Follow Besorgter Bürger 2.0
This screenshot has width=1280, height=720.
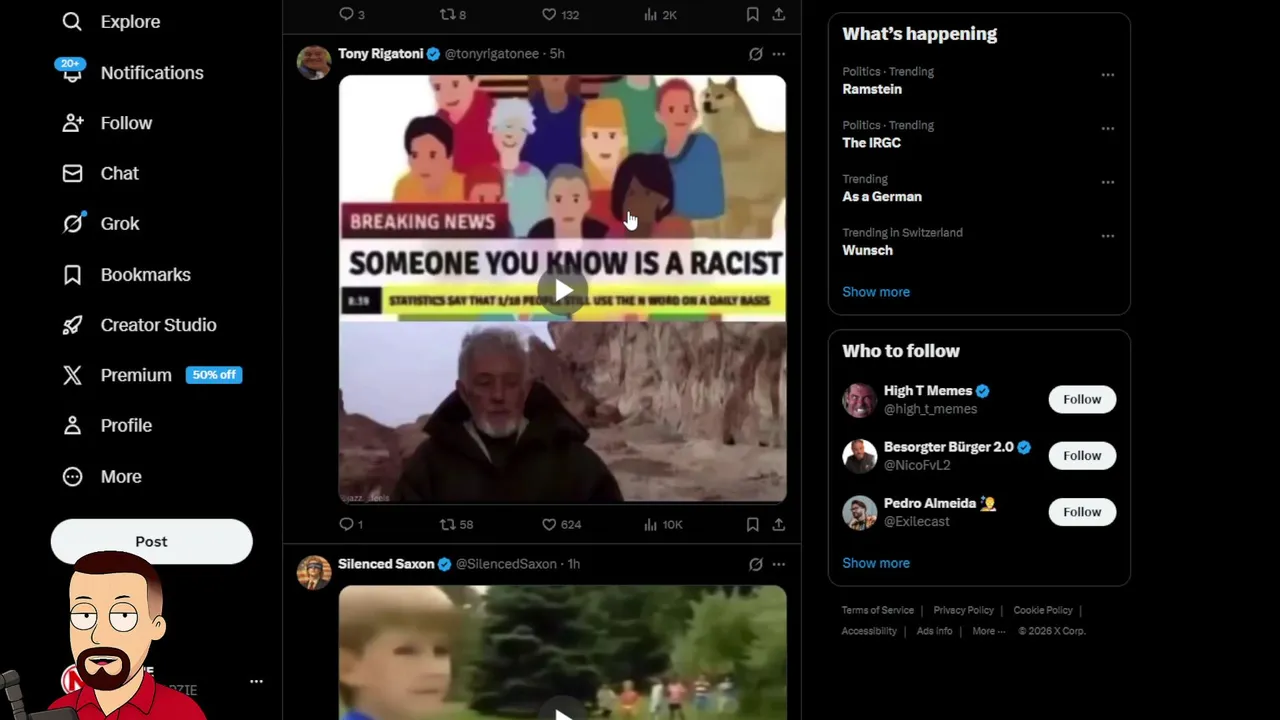[1082, 455]
